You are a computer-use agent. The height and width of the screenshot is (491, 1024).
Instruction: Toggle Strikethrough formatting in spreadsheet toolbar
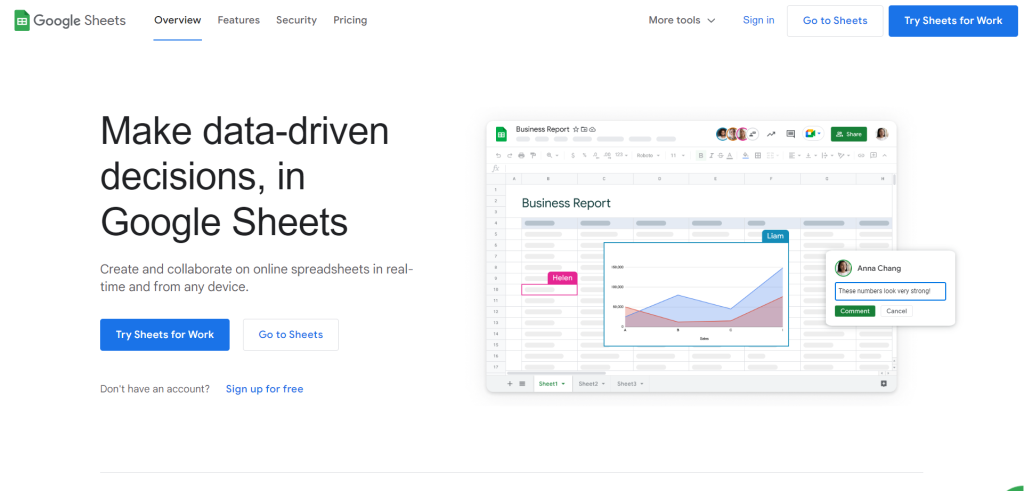(x=720, y=155)
